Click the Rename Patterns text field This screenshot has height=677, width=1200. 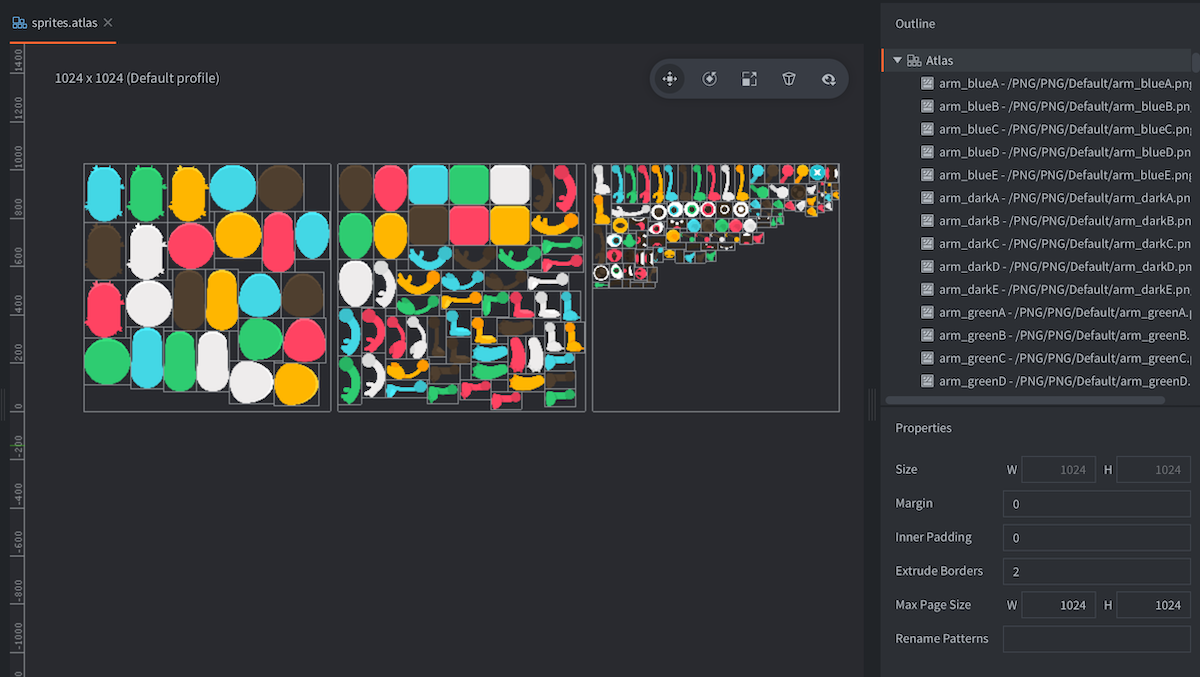click(1096, 639)
